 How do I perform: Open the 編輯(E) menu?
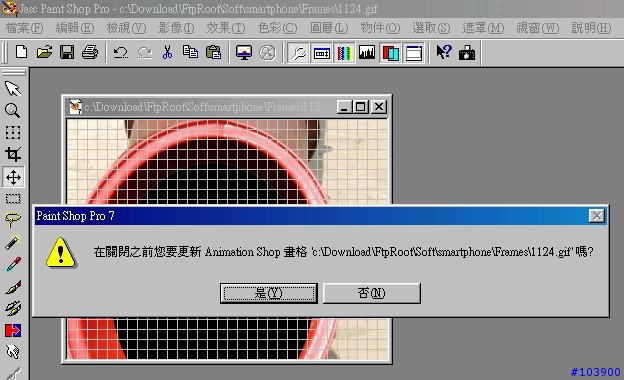pos(75,28)
